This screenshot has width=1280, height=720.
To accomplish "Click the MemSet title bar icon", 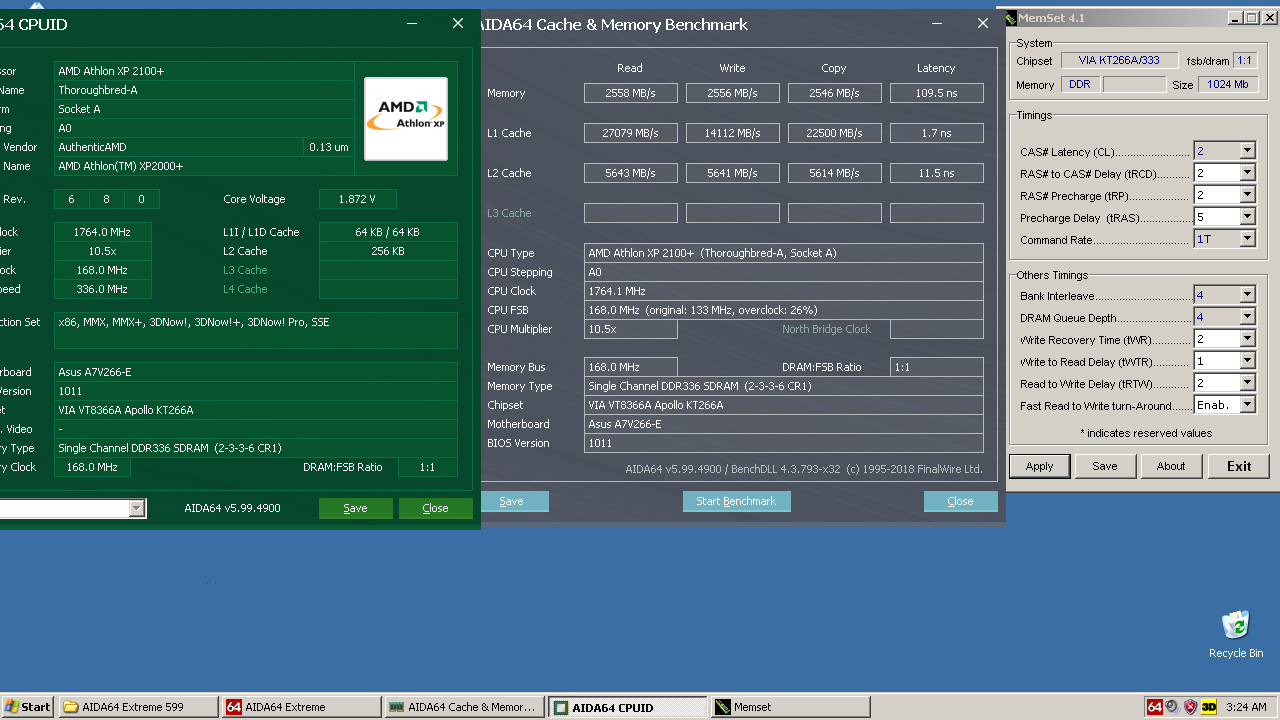I will [1010, 18].
